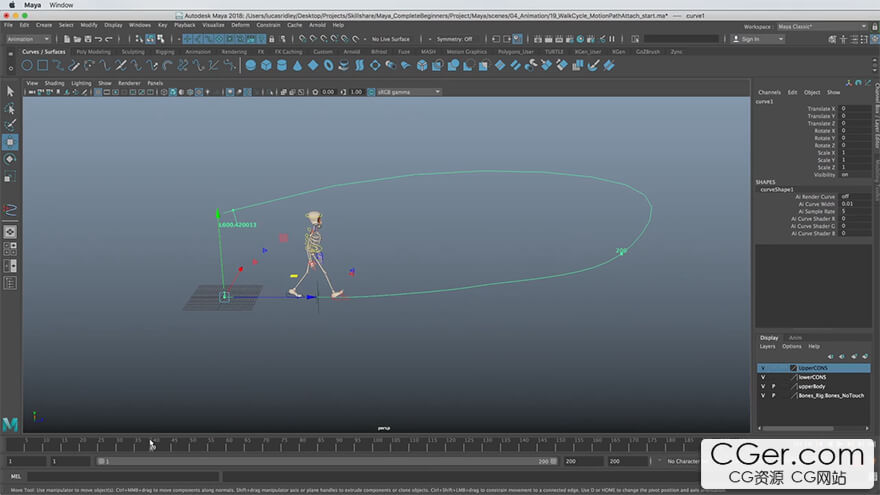880x495 pixels.
Task: Create layer from selected objects icon
Action: click(865, 356)
